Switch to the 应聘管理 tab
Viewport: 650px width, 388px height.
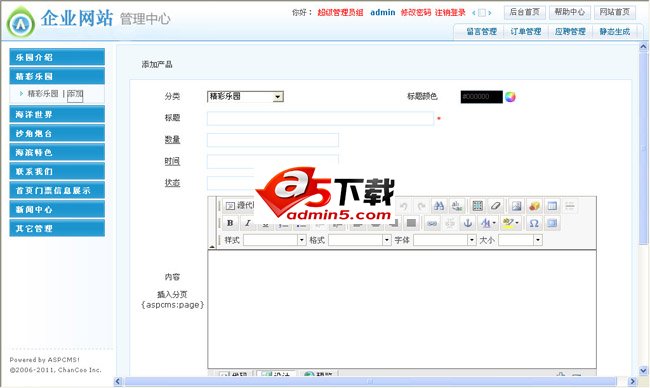pos(570,32)
